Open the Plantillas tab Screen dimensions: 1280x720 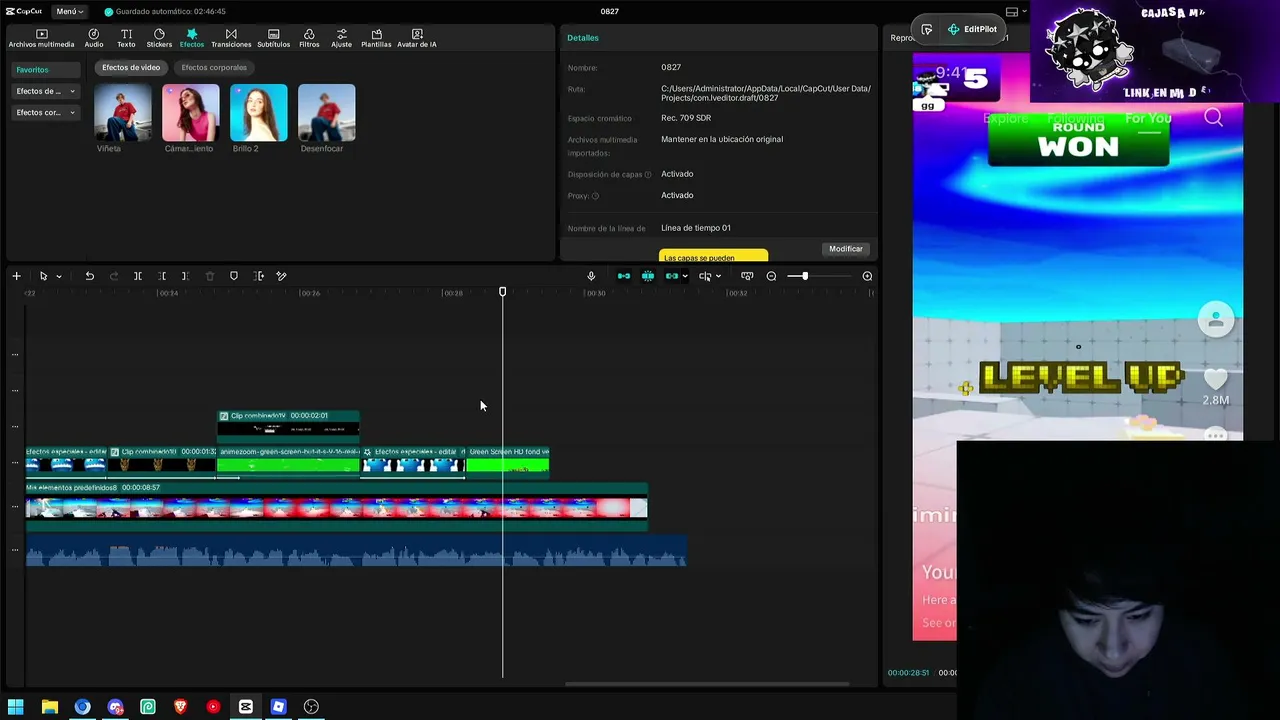pyautogui.click(x=376, y=38)
